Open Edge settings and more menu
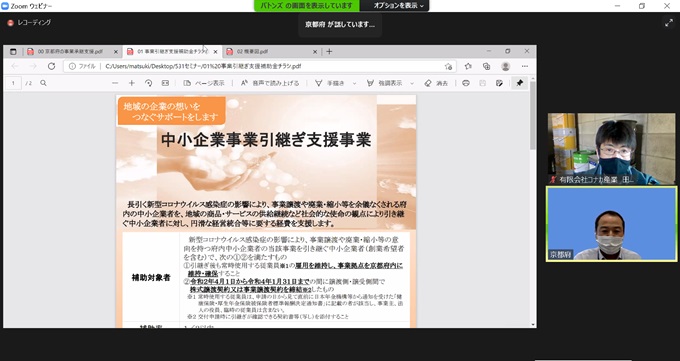 coord(525,66)
